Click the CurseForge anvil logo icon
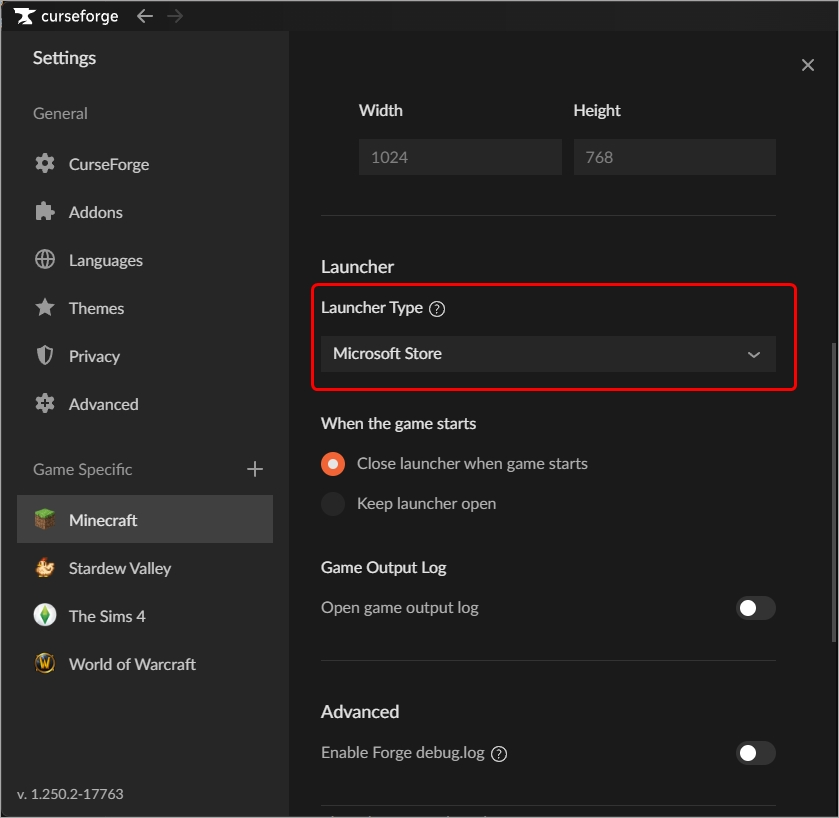Screen dimensions: 839x818 pyautogui.click(x=24, y=16)
